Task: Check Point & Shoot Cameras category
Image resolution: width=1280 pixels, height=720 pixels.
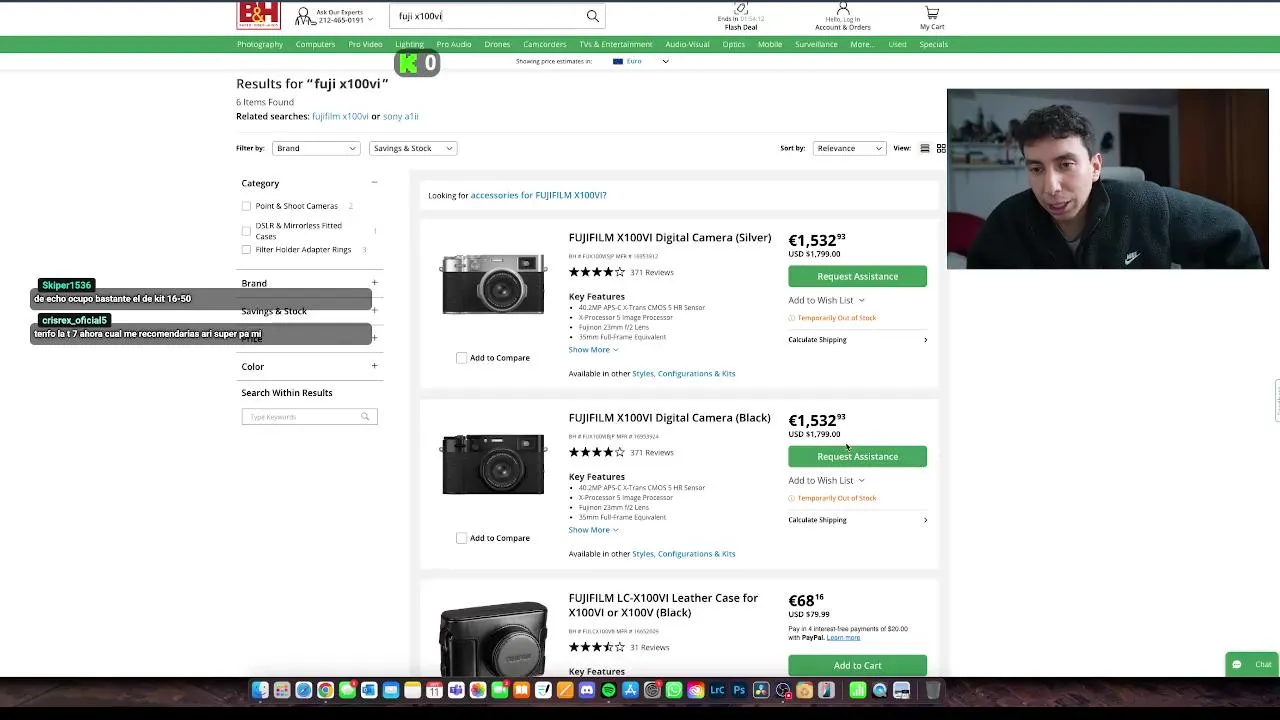Action: [246, 206]
